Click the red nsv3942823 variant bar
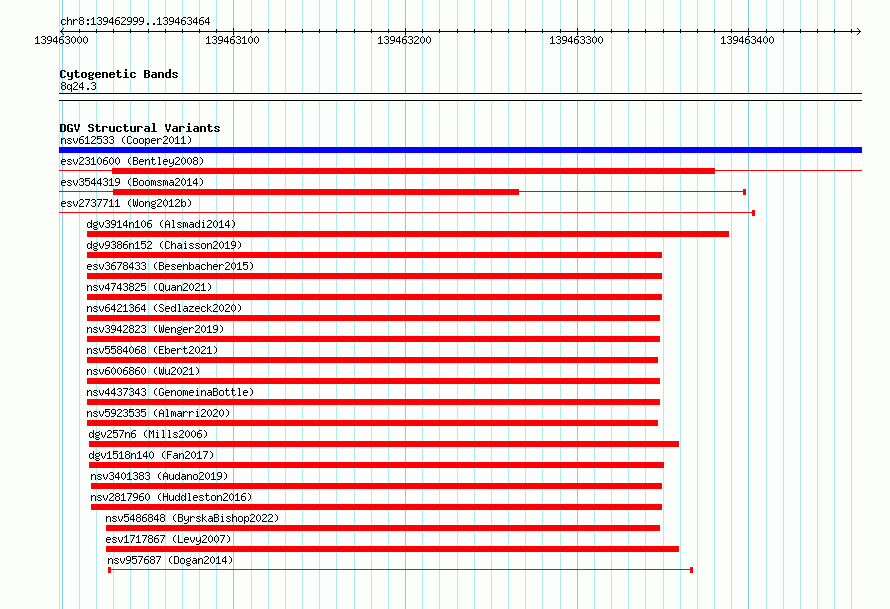Image resolution: width=890 pixels, height=609 pixels. click(x=373, y=339)
